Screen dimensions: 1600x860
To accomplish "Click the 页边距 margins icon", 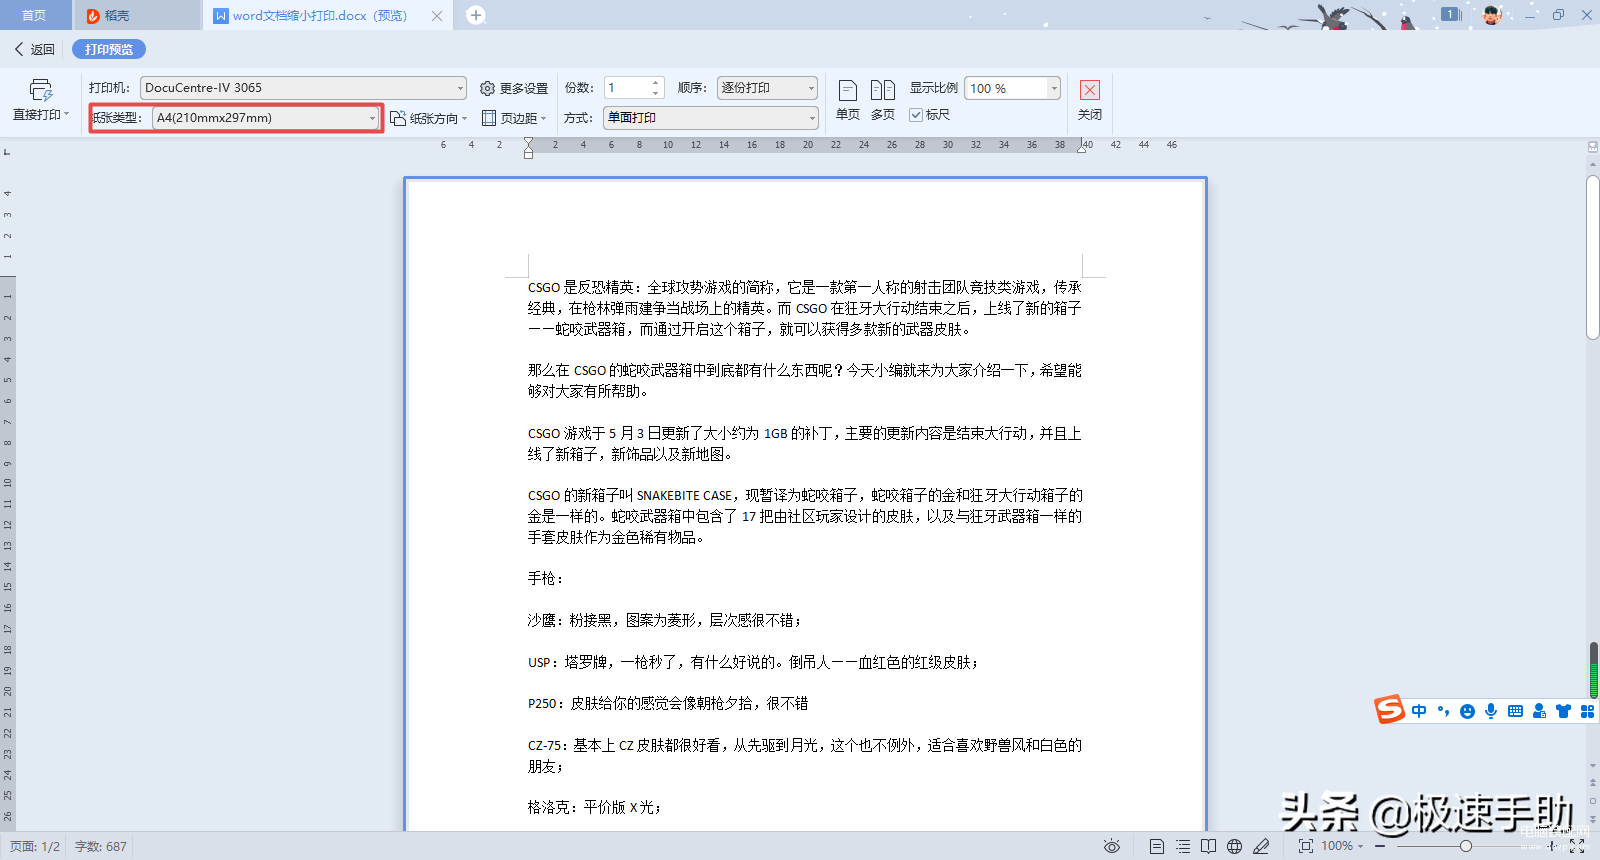I will pos(489,118).
